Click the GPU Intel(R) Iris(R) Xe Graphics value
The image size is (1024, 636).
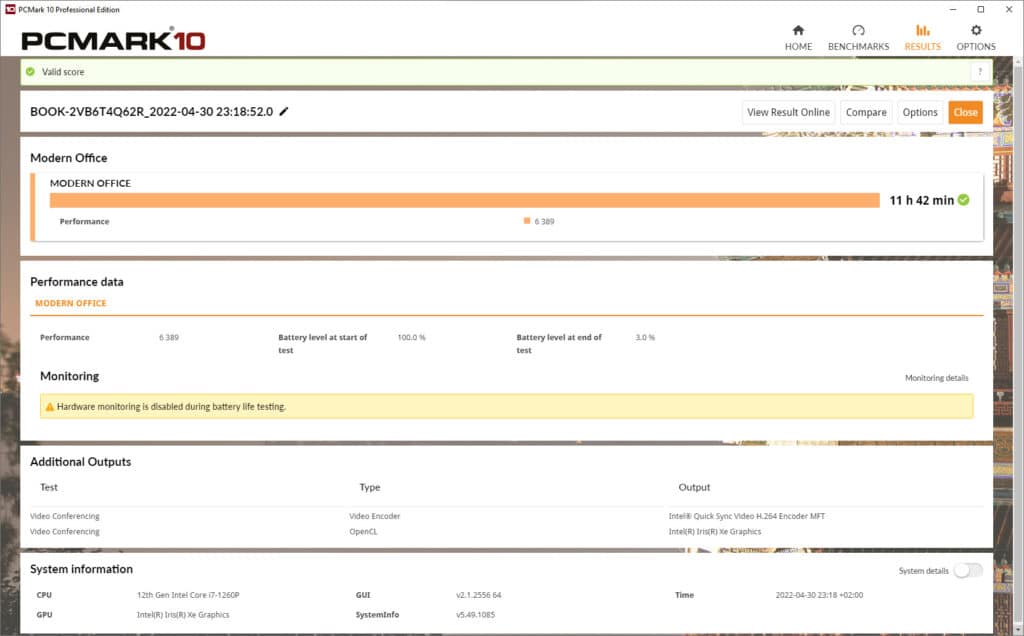pos(183,614)
